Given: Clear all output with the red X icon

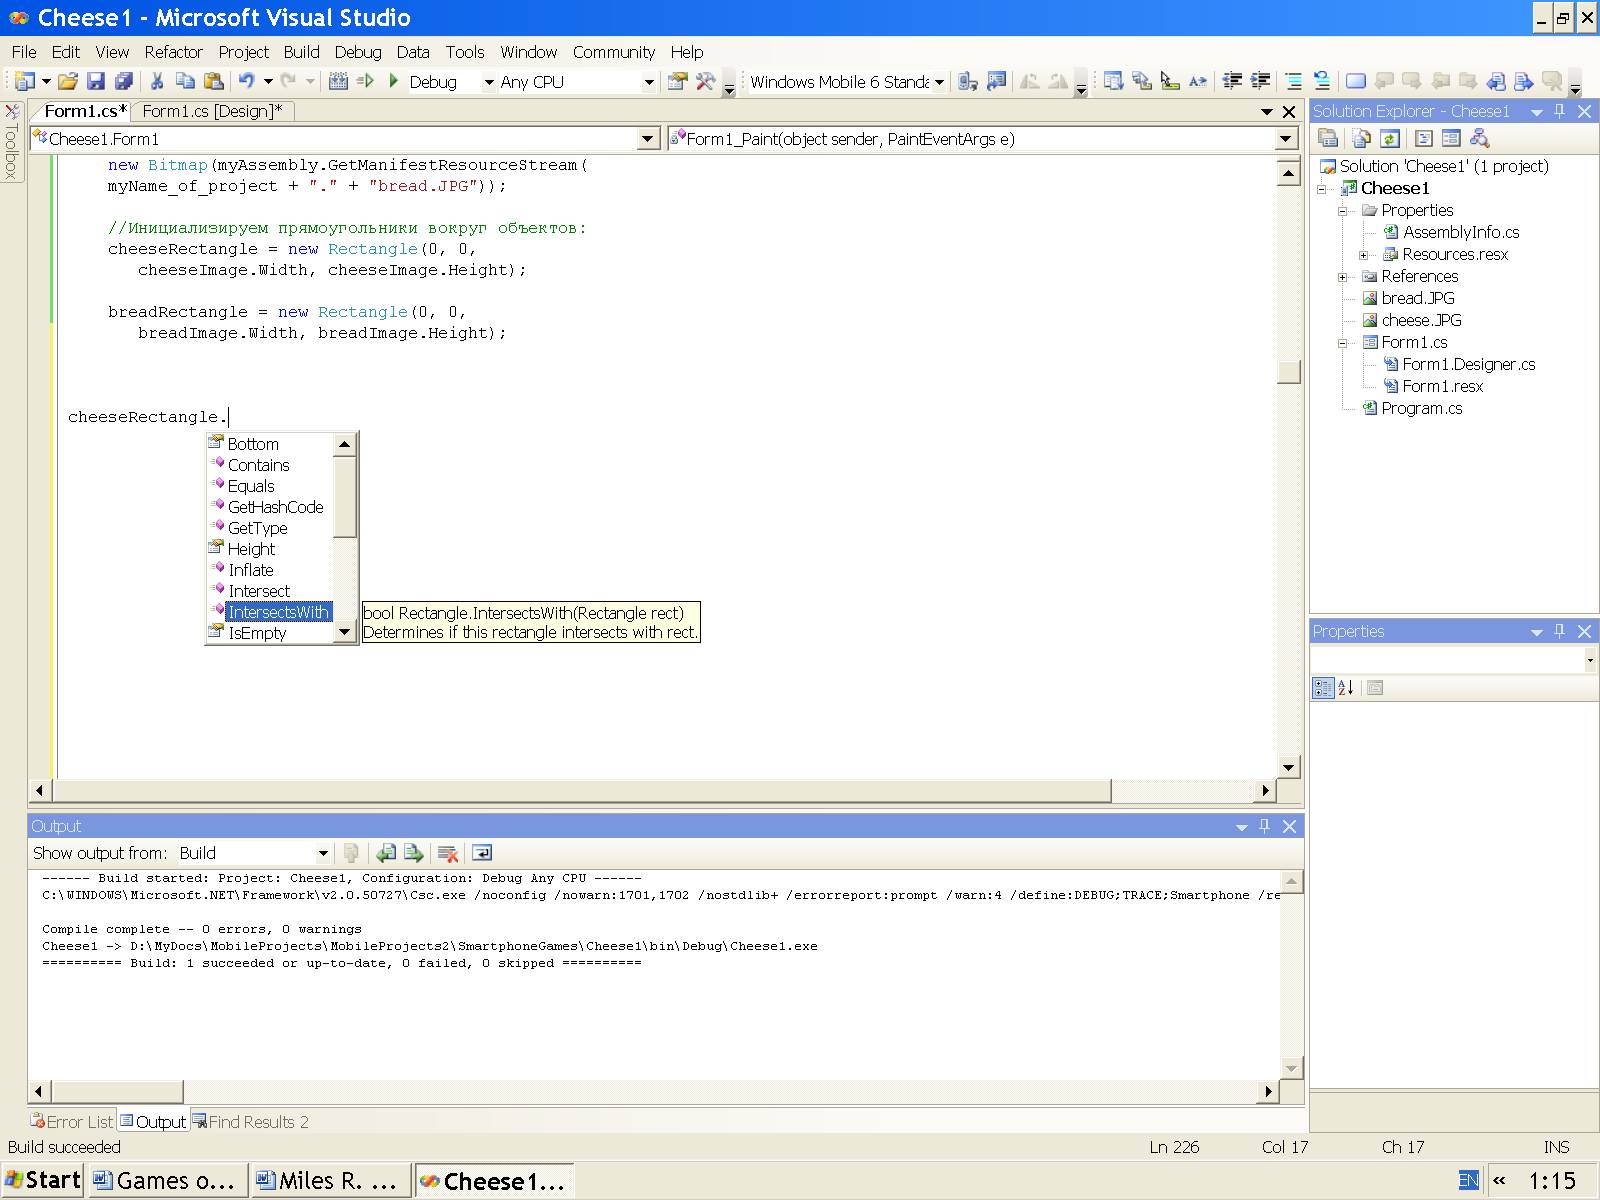Looking at the screenshot, I should 448,853.
